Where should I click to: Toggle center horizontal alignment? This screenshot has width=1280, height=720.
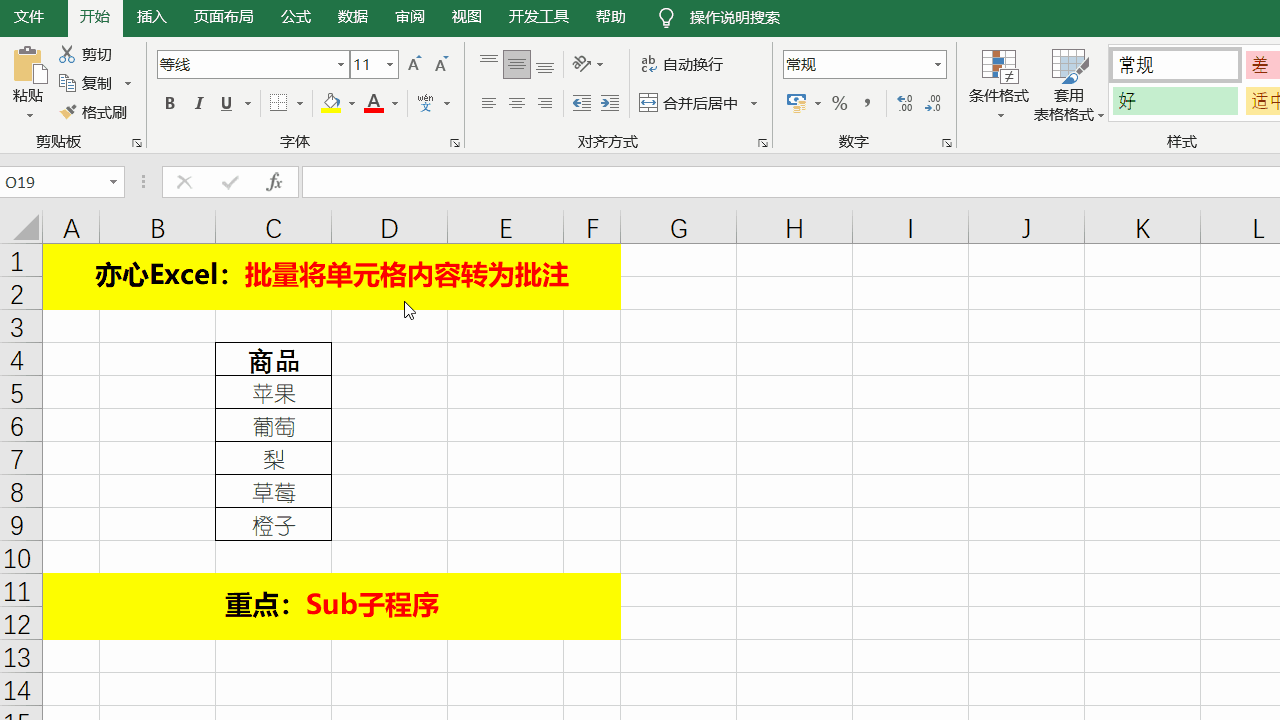517,103
